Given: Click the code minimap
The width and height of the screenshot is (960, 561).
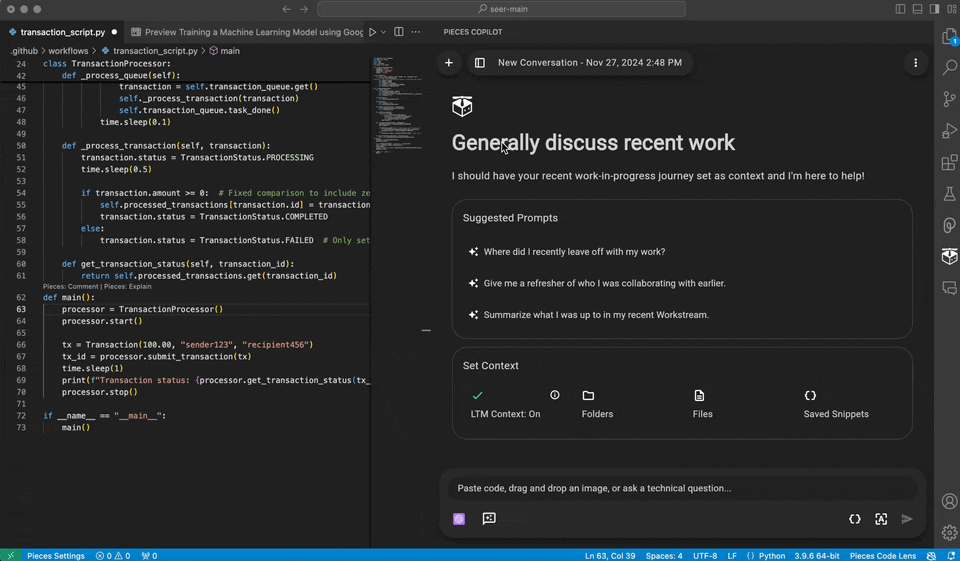Looking at the screenshot, I should click(399, 105).
